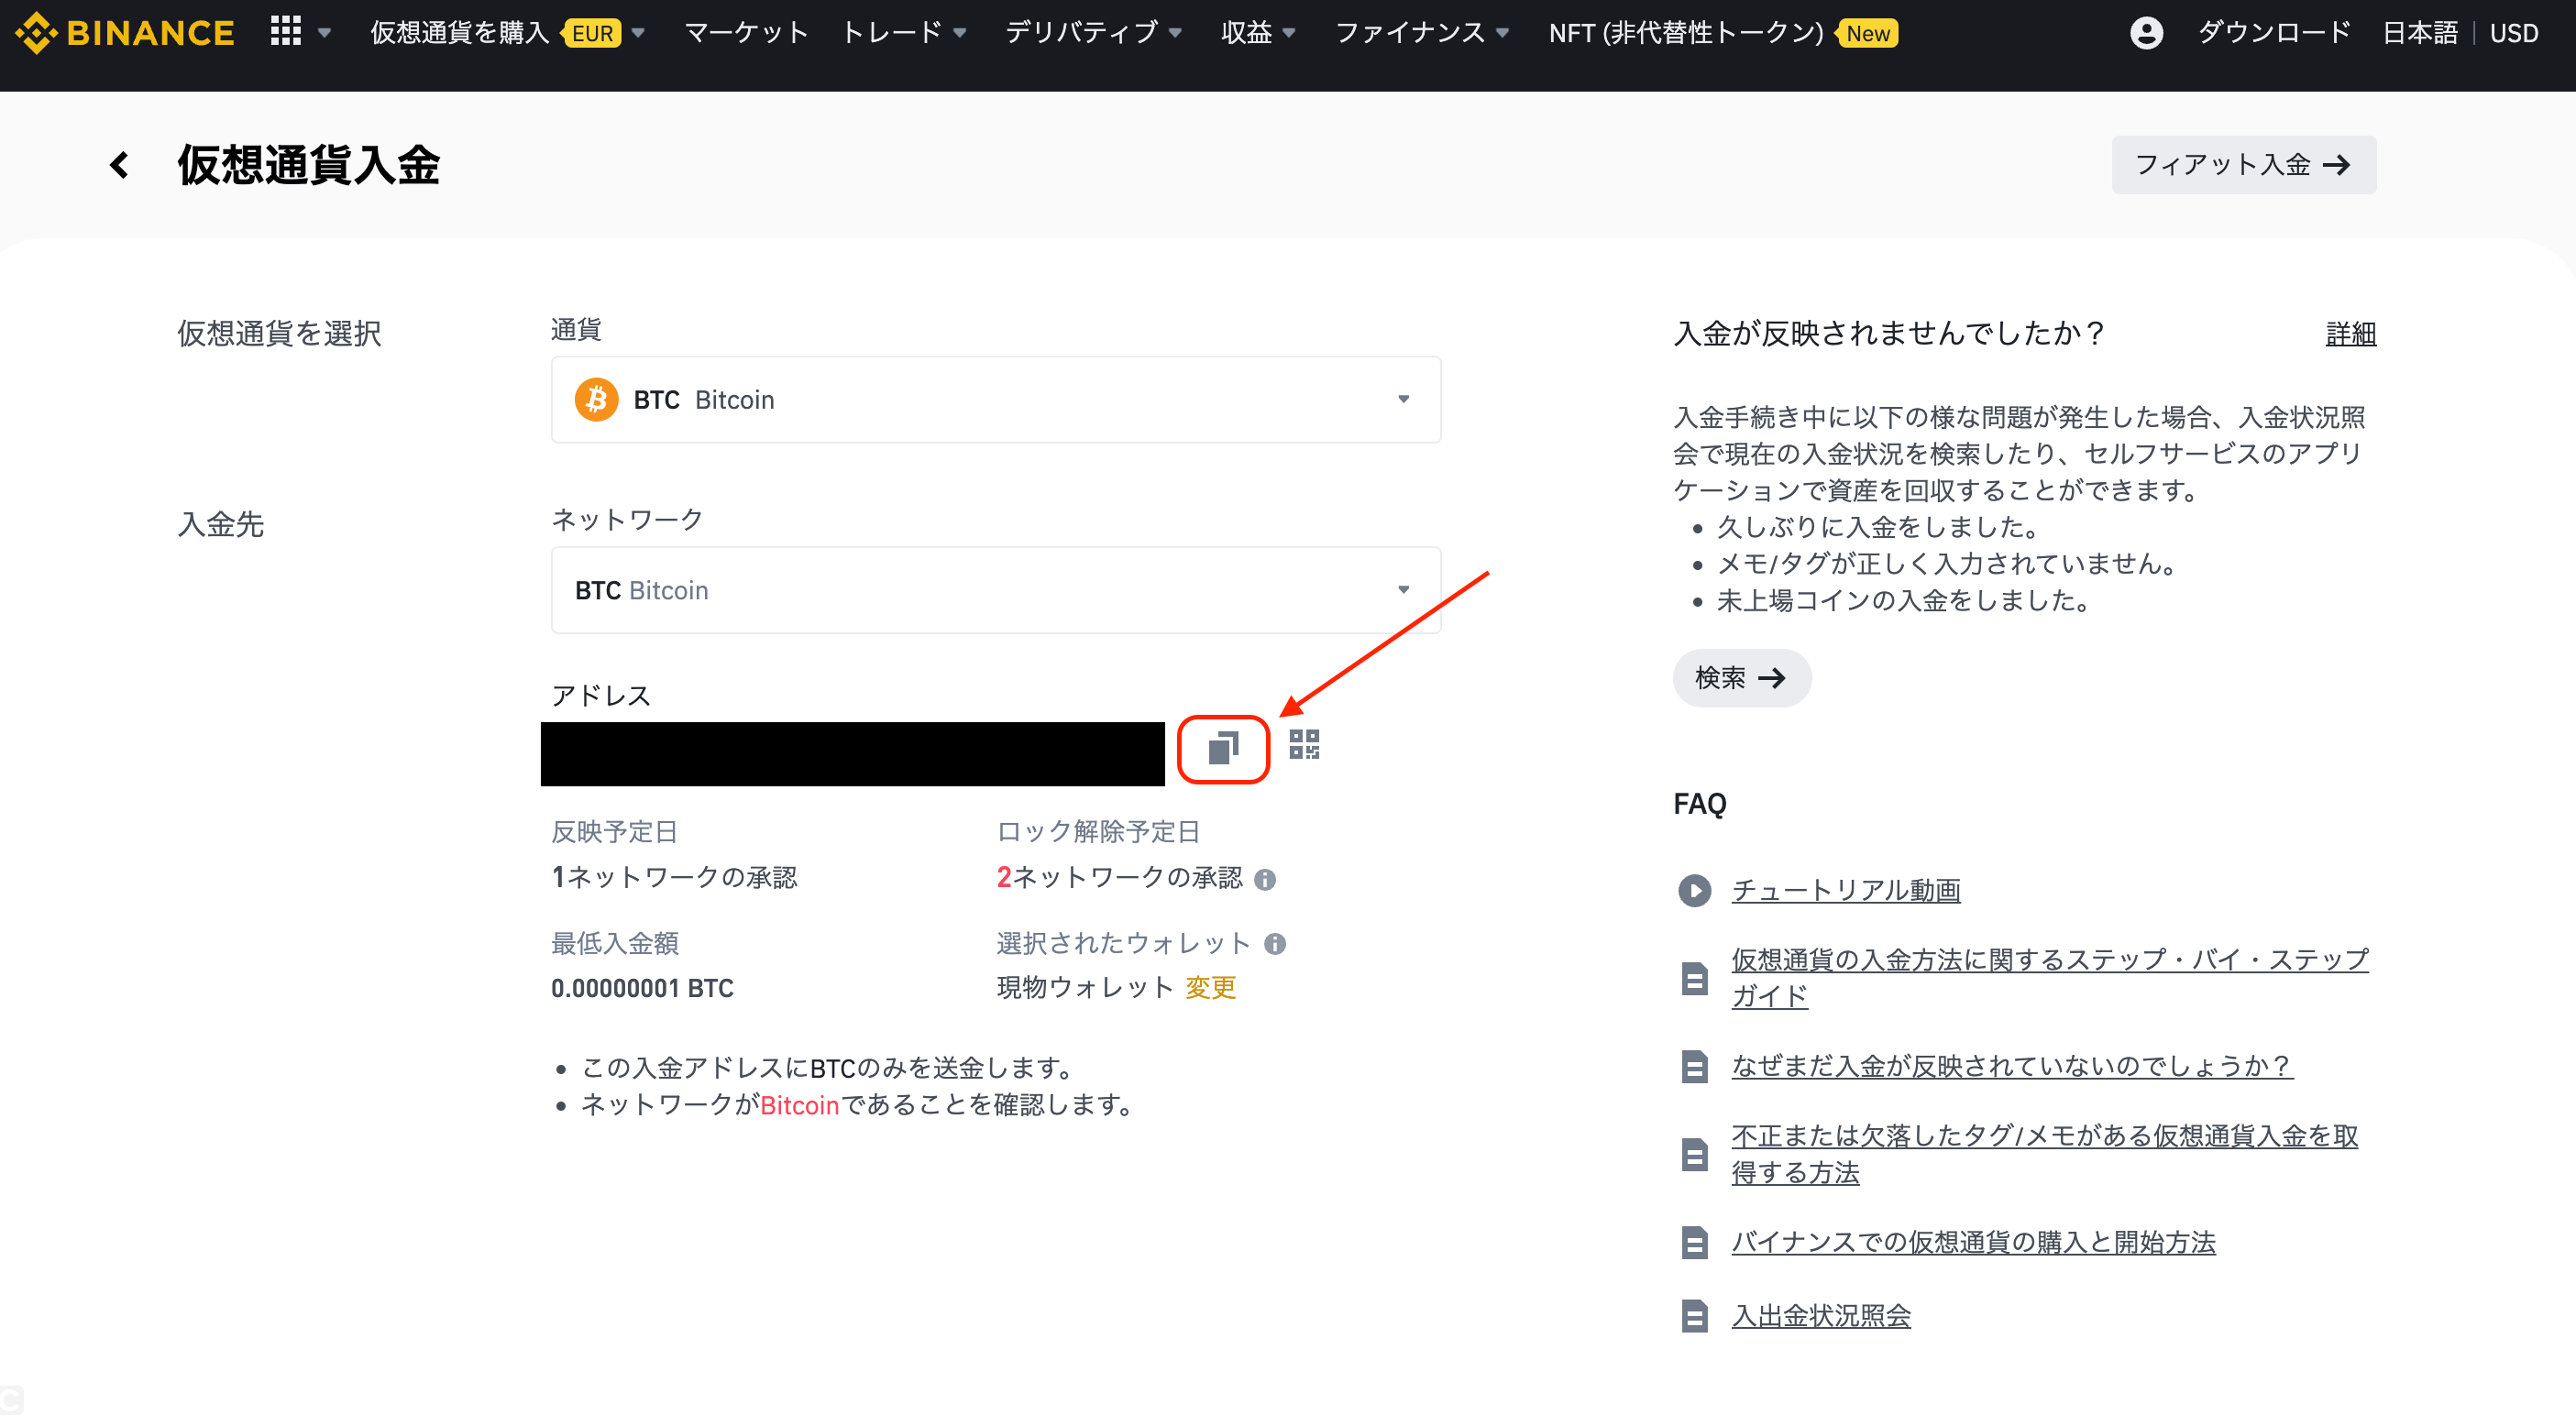Click info icon beside 選択されたウォレット
The image size is (2576, 1426).
point(1275,944)
